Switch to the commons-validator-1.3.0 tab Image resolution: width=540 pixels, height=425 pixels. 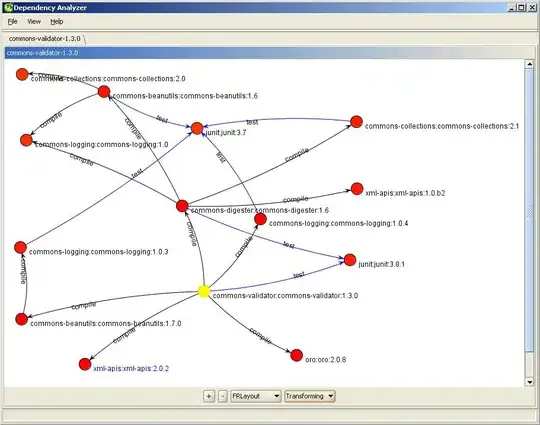44,39
